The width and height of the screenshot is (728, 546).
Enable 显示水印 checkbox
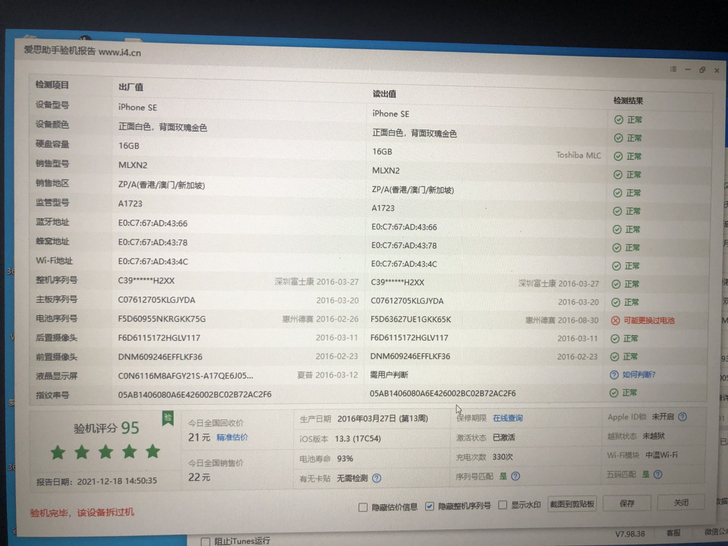[502, 505]
